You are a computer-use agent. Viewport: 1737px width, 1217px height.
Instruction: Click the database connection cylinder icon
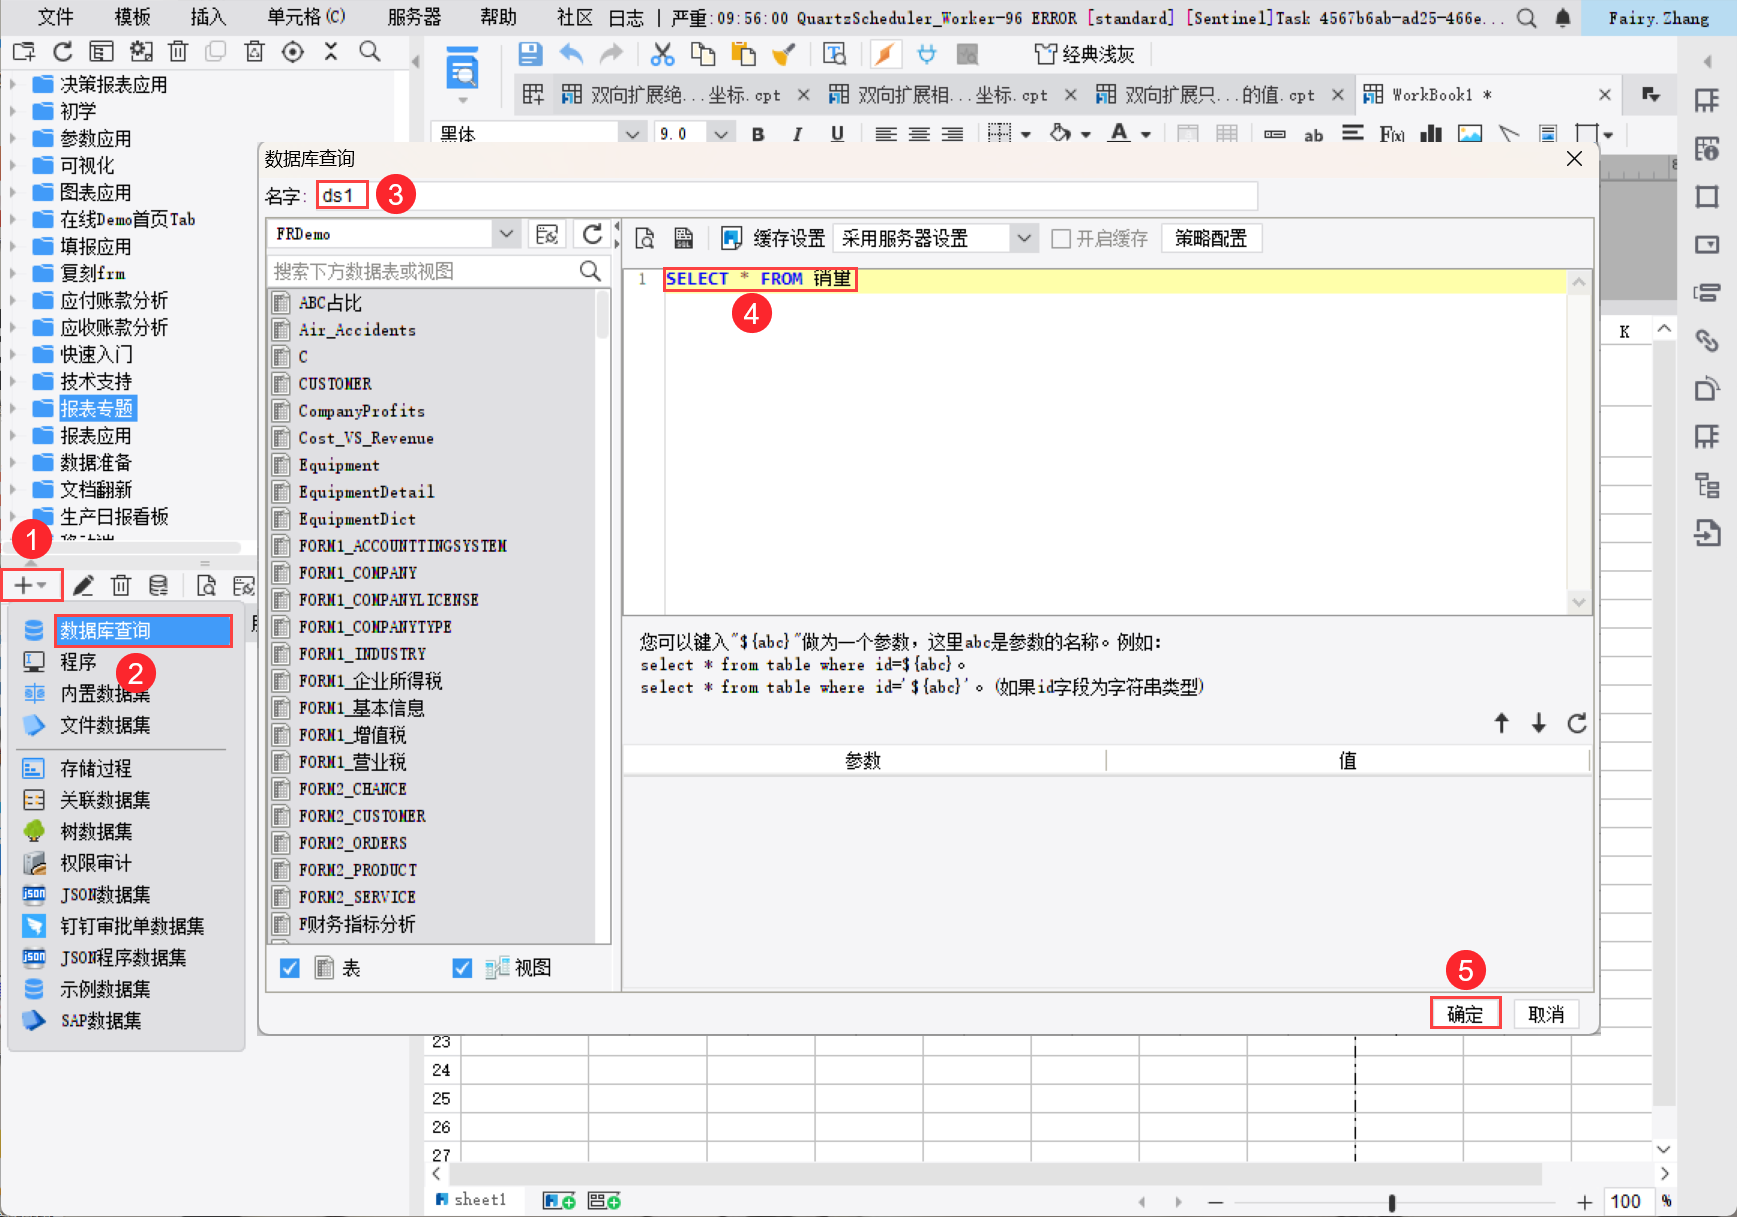coord(158,585)
